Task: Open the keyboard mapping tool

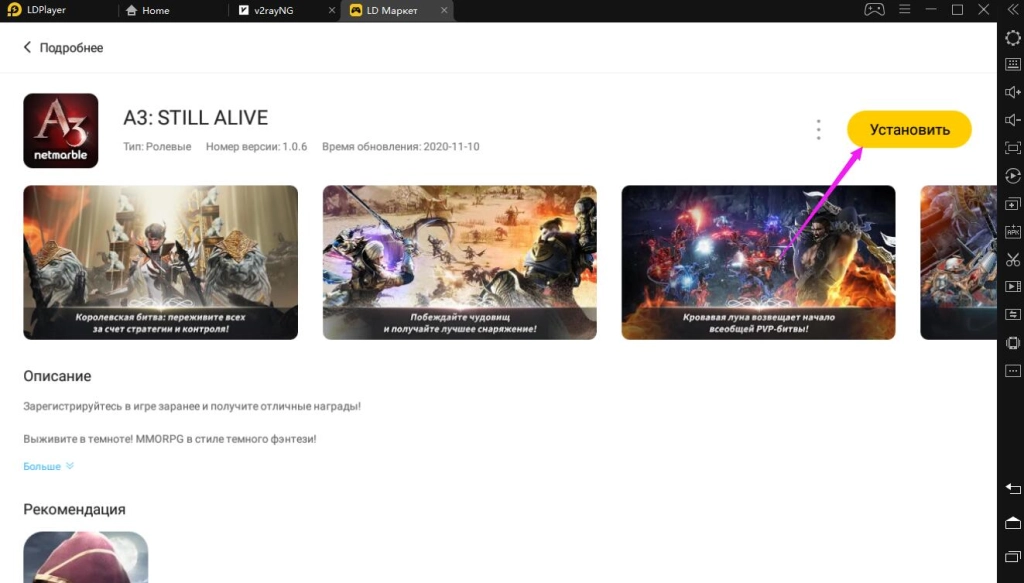Action: (x=1012, y=64)
